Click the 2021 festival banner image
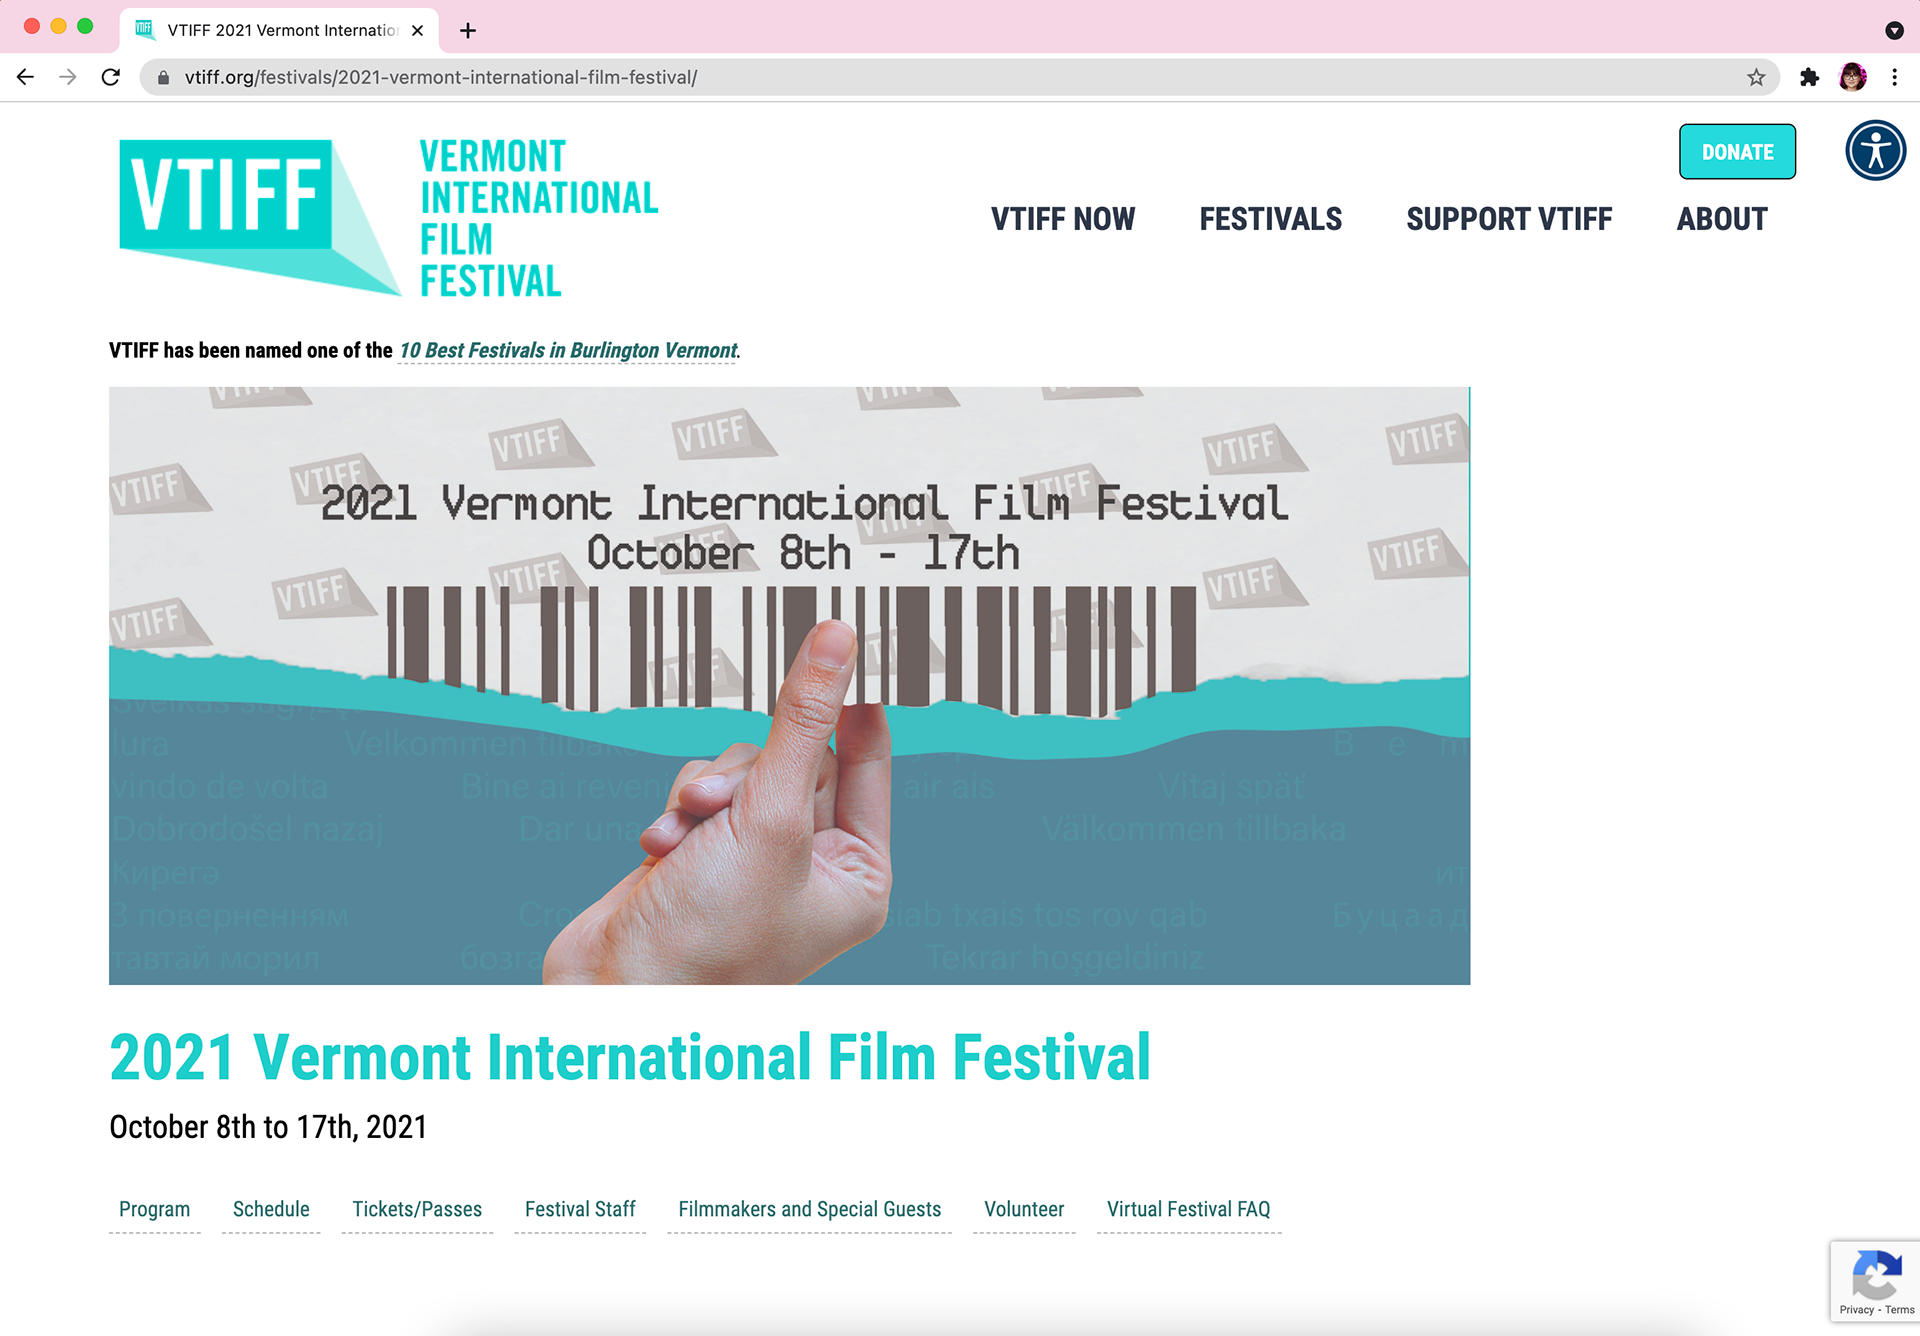The height and width of the screenshot is (1336, 1920). (789, 685)
